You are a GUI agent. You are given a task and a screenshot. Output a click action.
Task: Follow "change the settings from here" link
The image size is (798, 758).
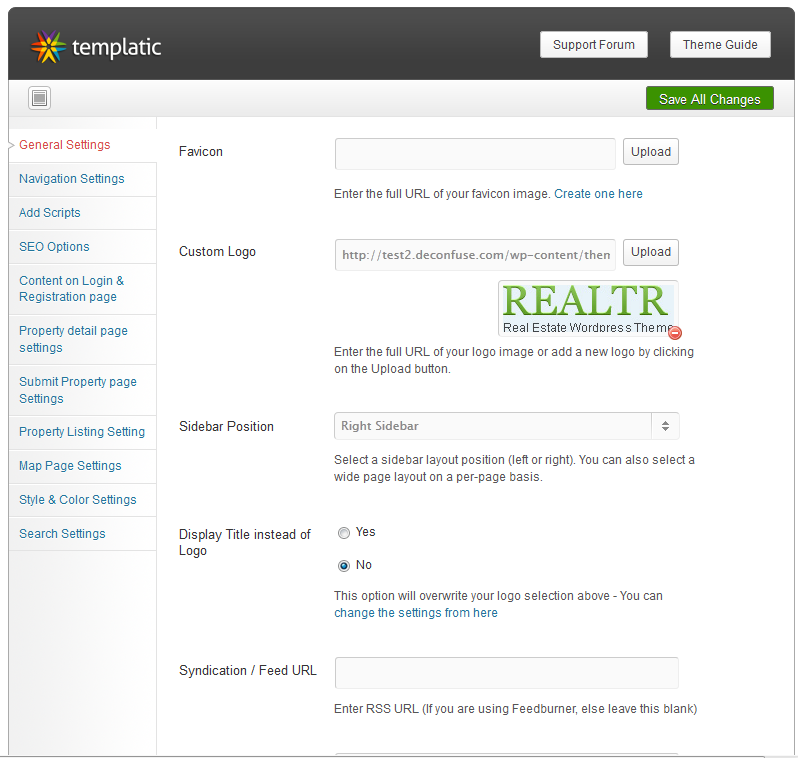click(416, 613)
